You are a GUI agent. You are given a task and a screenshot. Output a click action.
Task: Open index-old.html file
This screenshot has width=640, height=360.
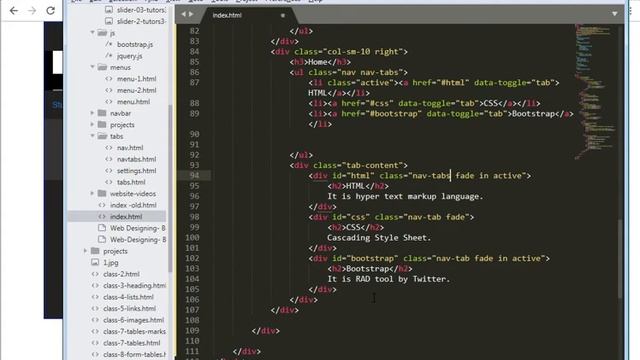coord(133,205)
